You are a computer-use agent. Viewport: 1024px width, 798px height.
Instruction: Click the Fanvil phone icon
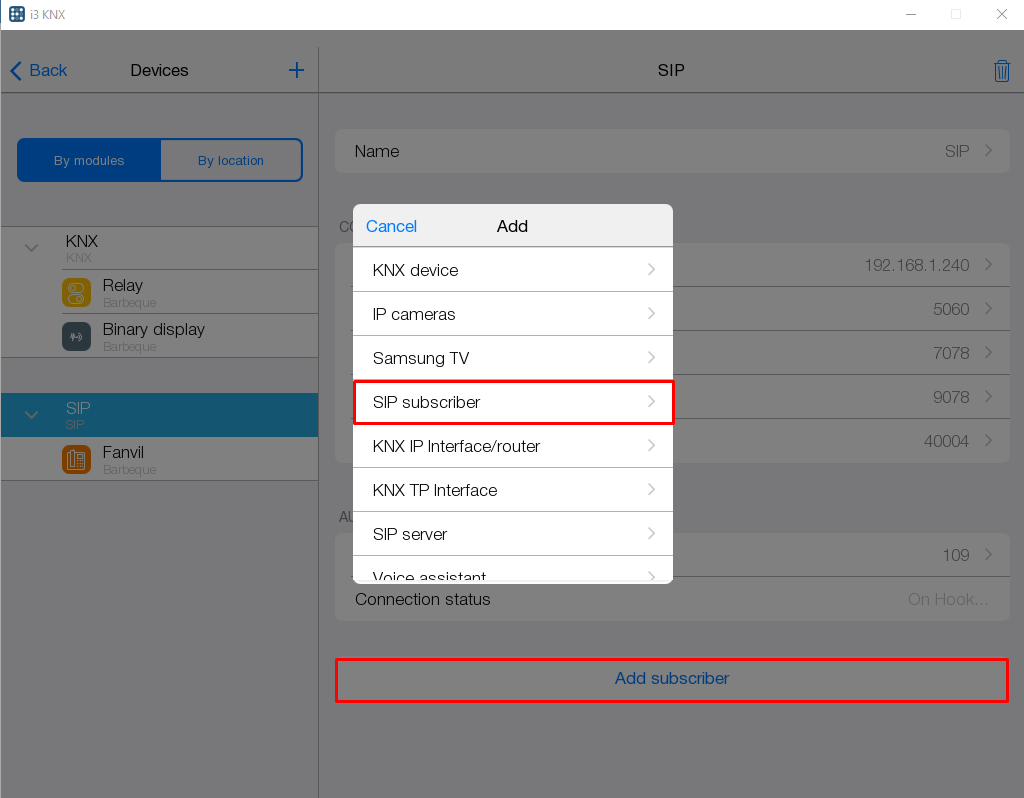click(76, 459)
